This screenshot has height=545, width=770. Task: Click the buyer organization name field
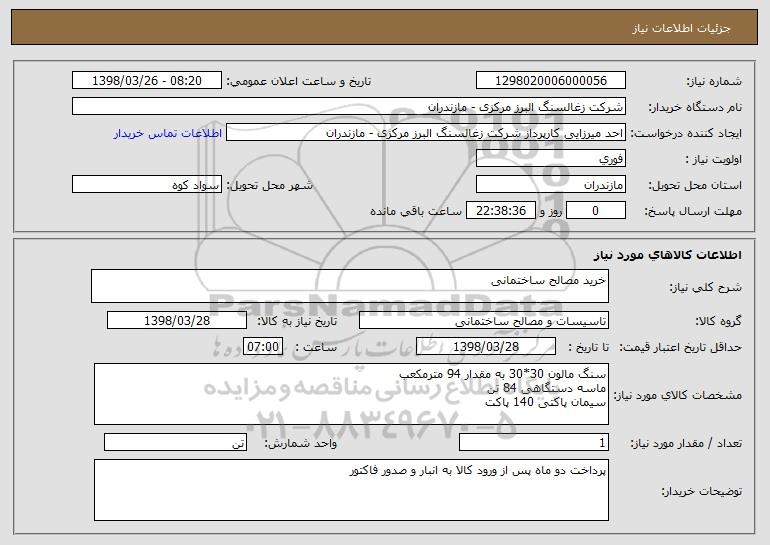click(x=349, y=106)
